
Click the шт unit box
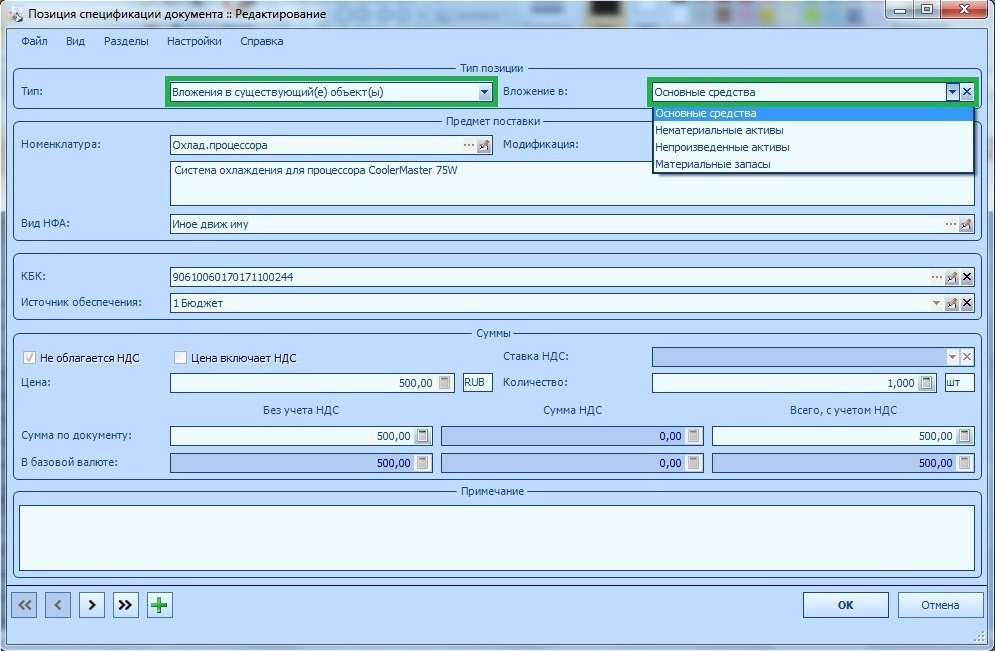[x=959, y=383]
